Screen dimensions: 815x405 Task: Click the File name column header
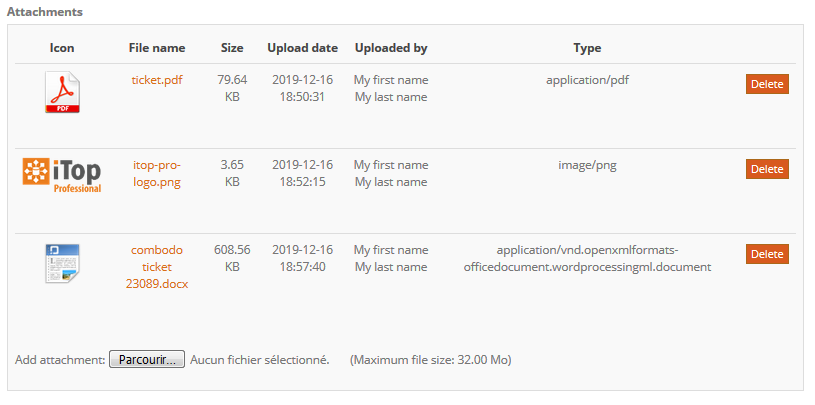157,48
